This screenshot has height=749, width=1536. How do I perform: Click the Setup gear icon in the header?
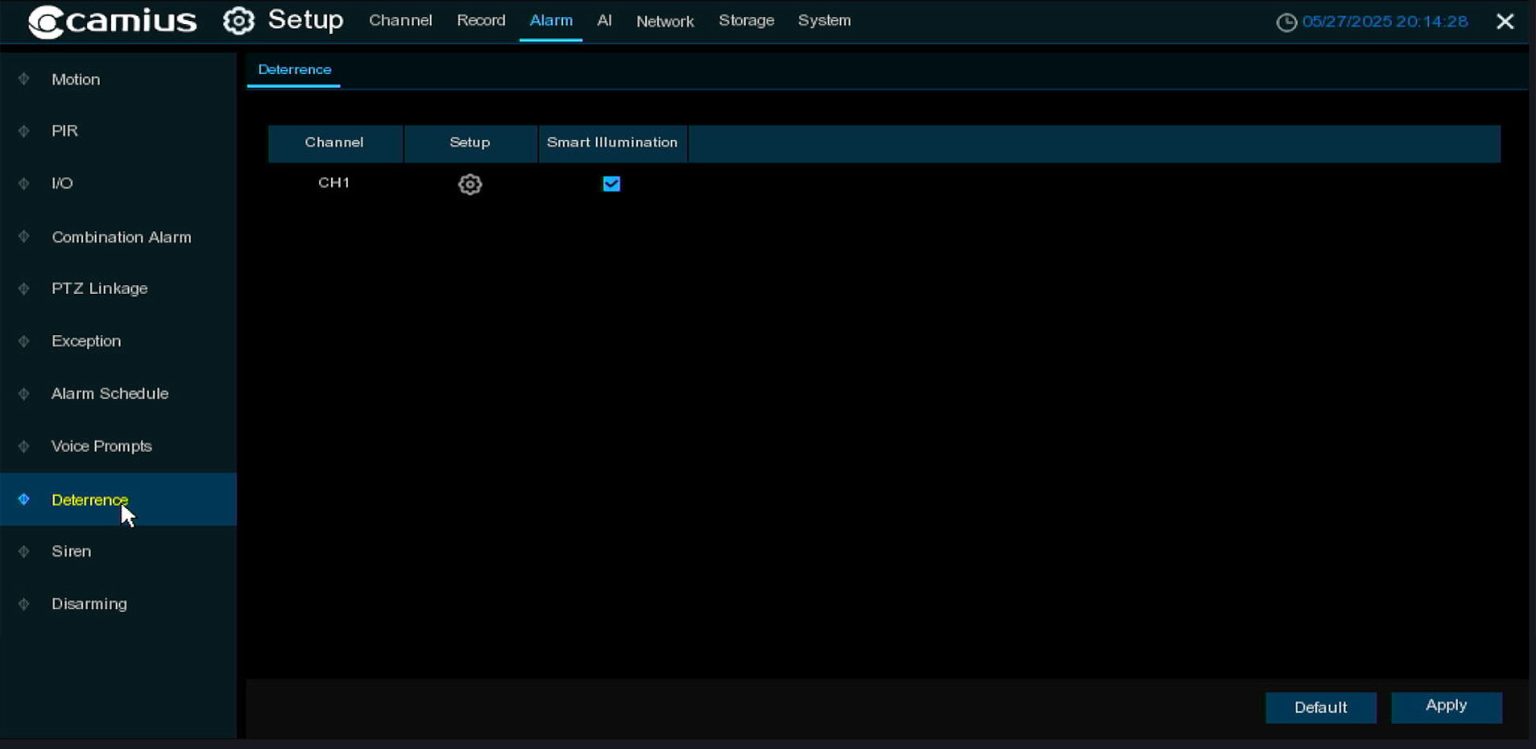(238, 20)
